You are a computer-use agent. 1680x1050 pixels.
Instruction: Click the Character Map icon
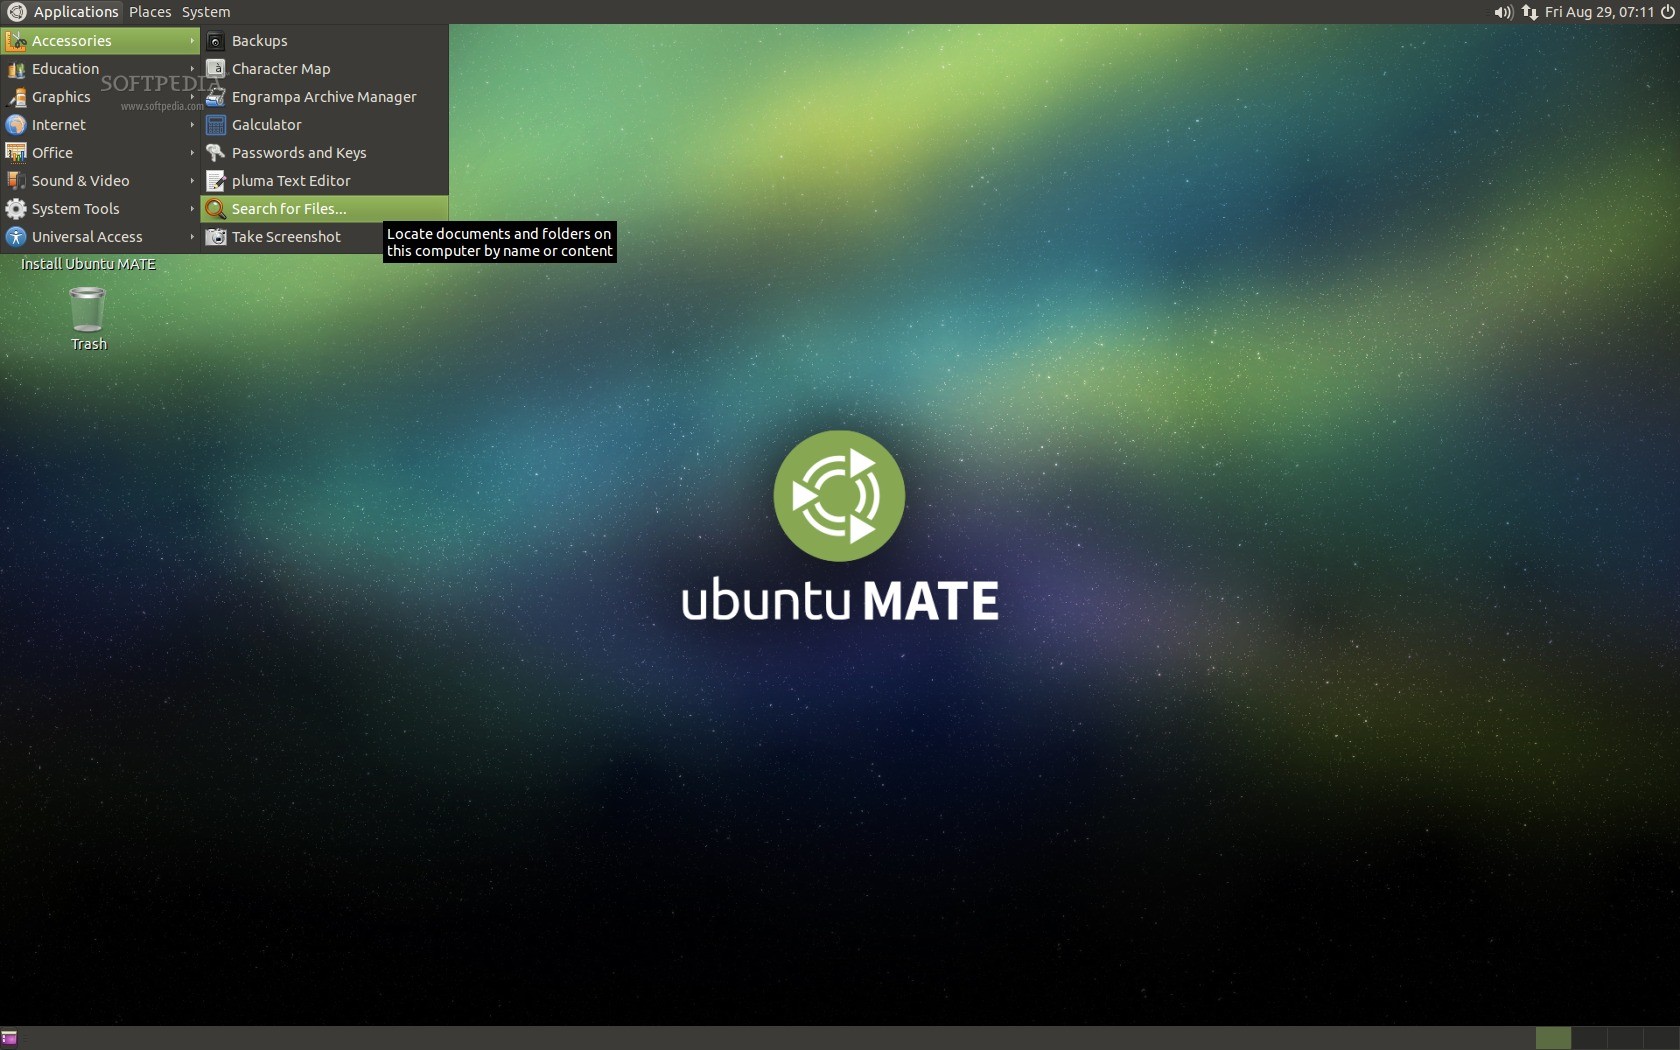tap(216, 69)
